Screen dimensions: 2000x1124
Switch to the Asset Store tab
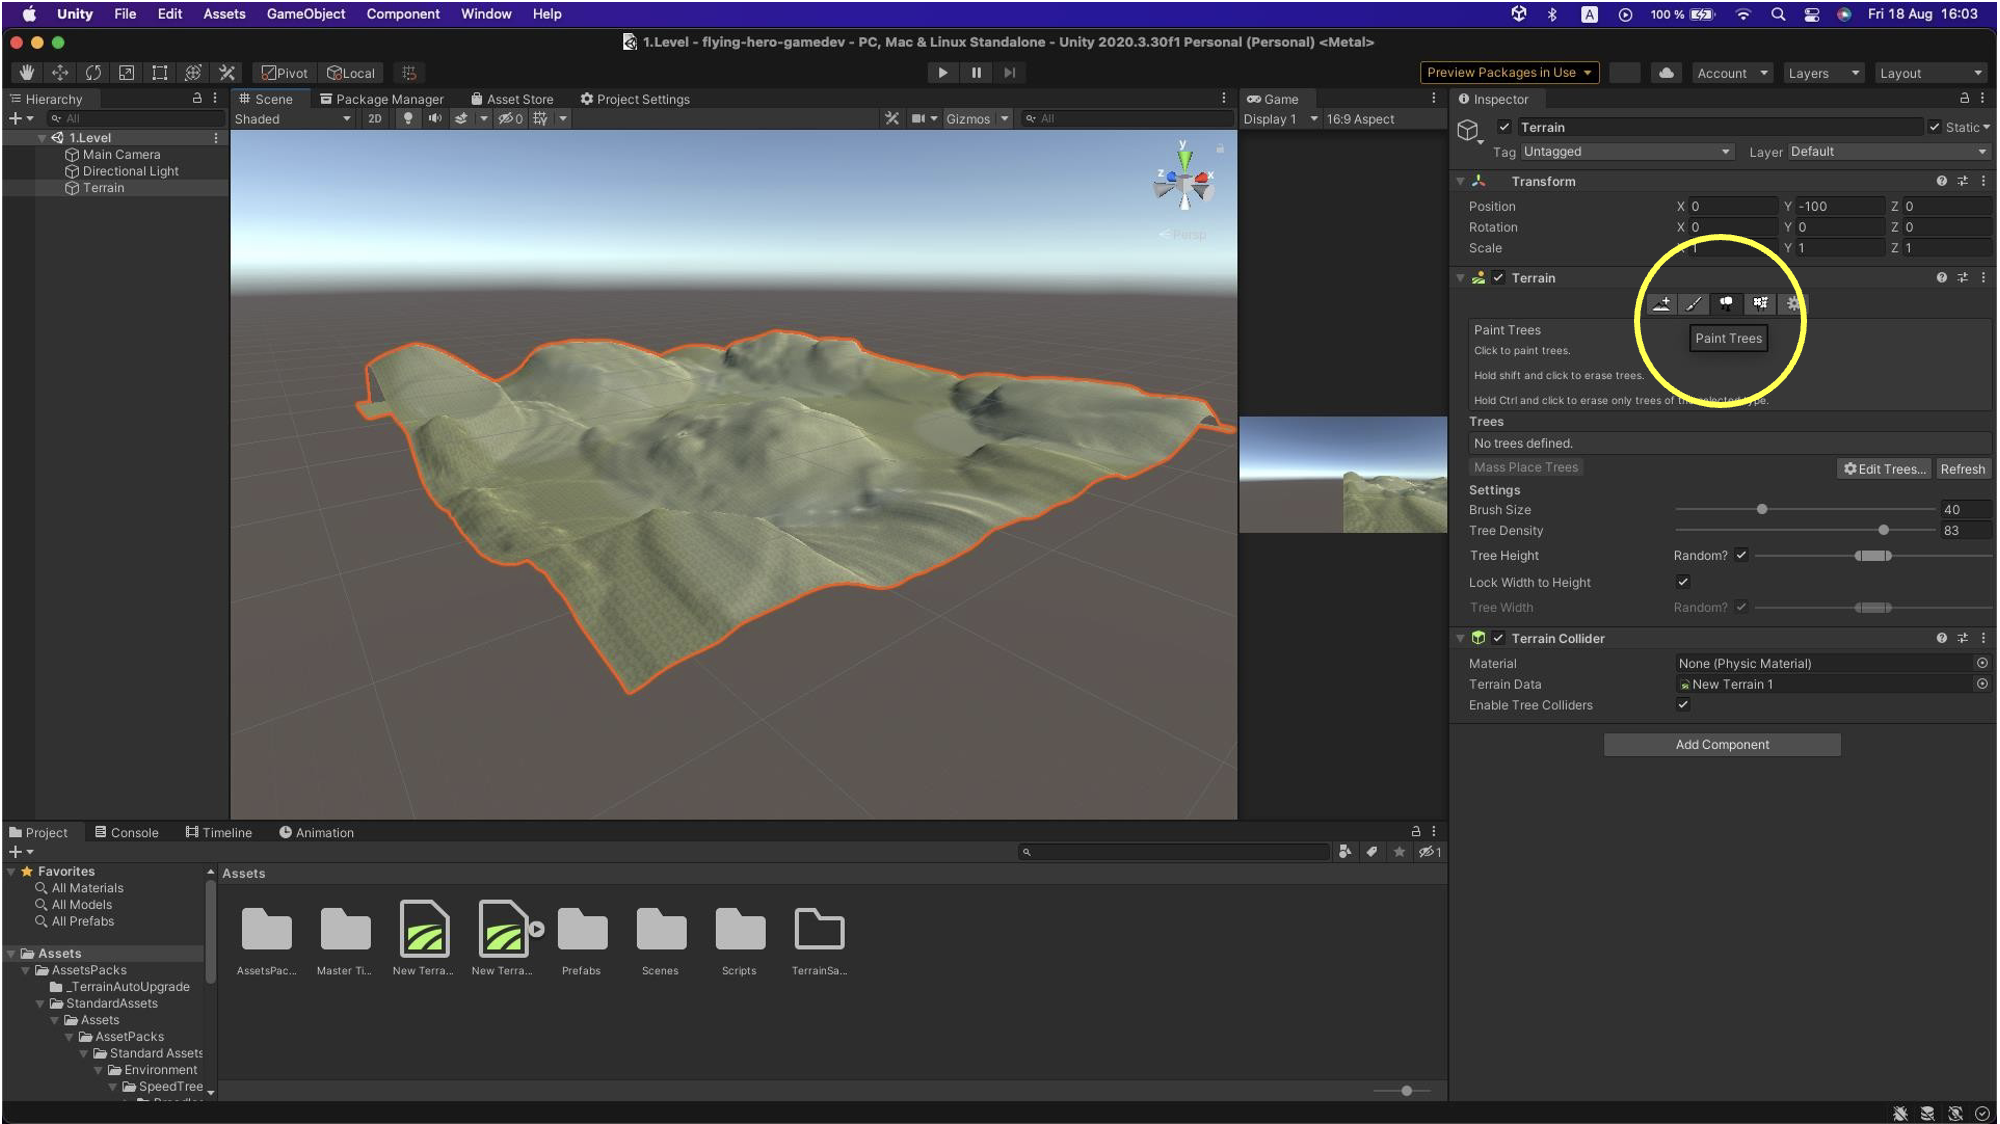click(512, 99)
